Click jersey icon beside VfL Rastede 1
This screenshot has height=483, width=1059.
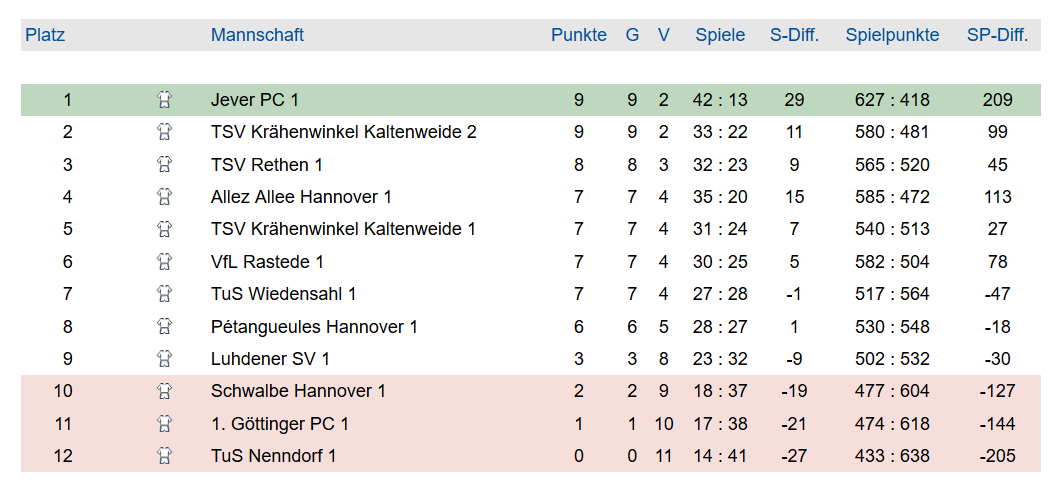164,261
